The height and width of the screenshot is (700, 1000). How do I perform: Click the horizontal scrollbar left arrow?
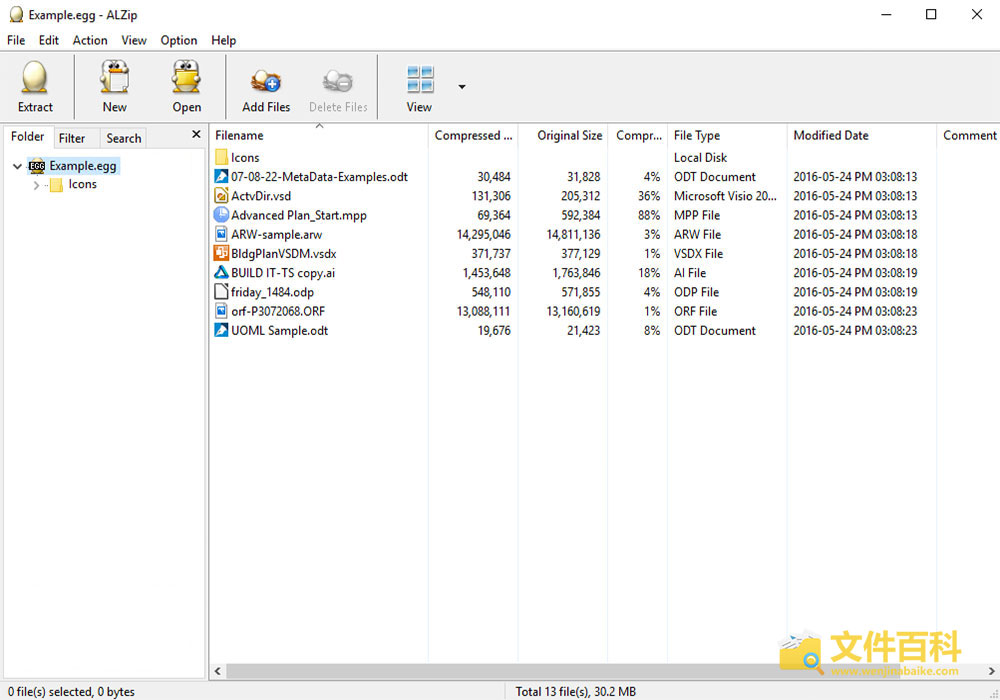click(218, 671)
